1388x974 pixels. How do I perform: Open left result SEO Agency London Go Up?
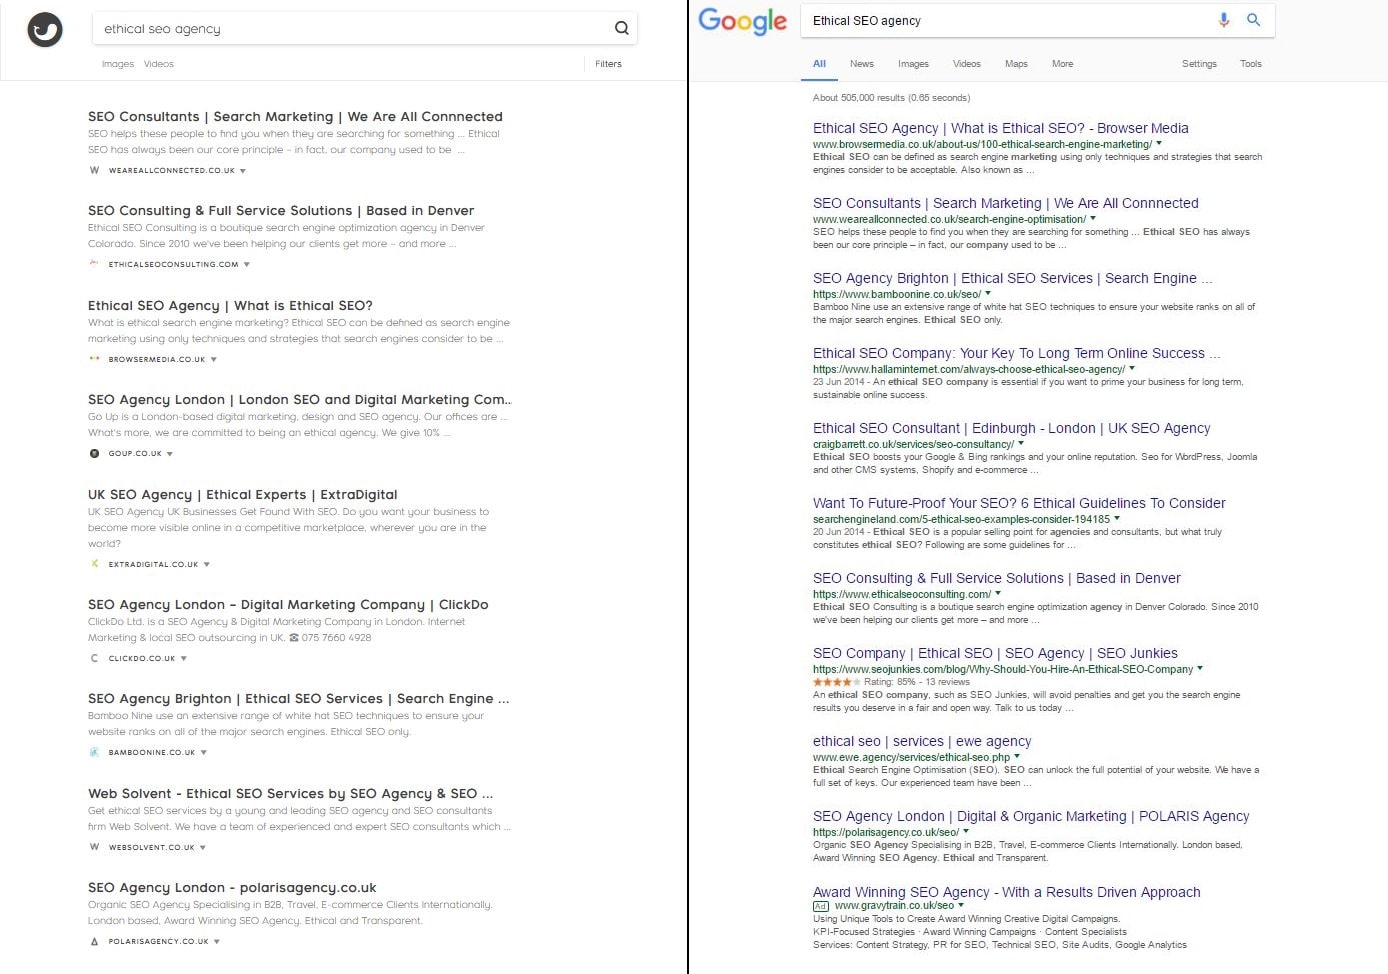coord(300,400)
